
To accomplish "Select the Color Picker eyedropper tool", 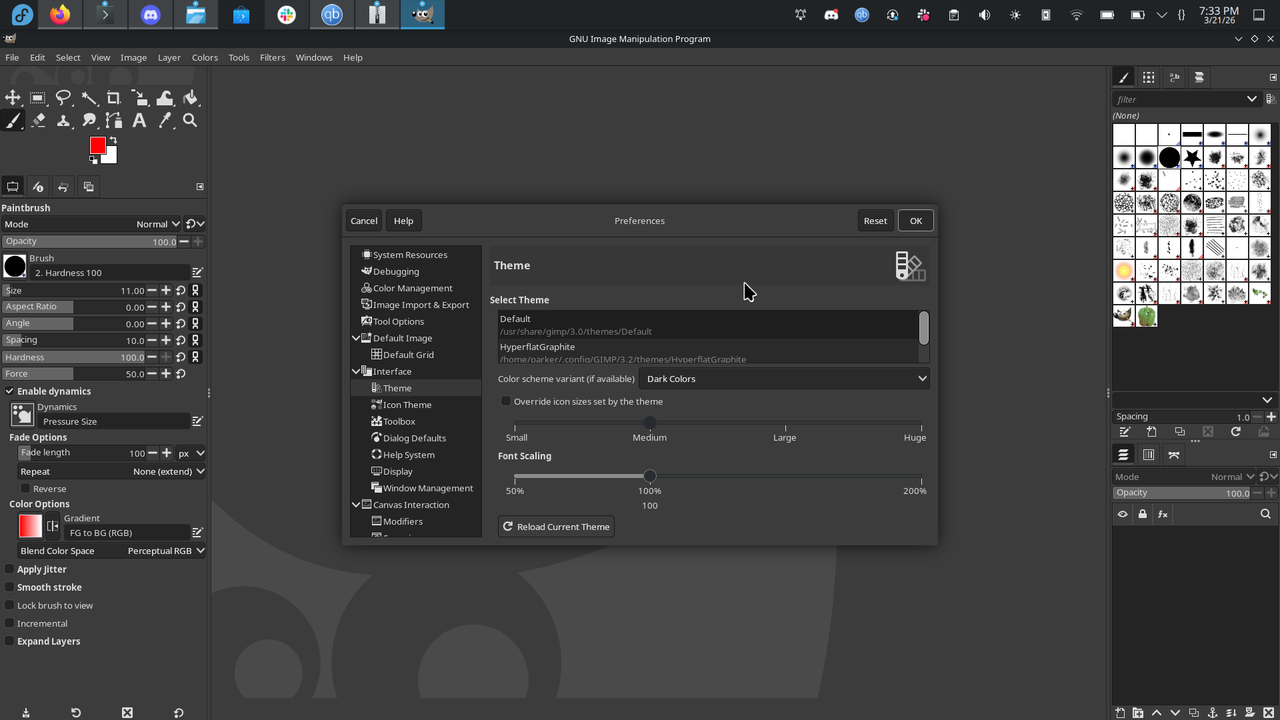I will click(x=165, y=121).
